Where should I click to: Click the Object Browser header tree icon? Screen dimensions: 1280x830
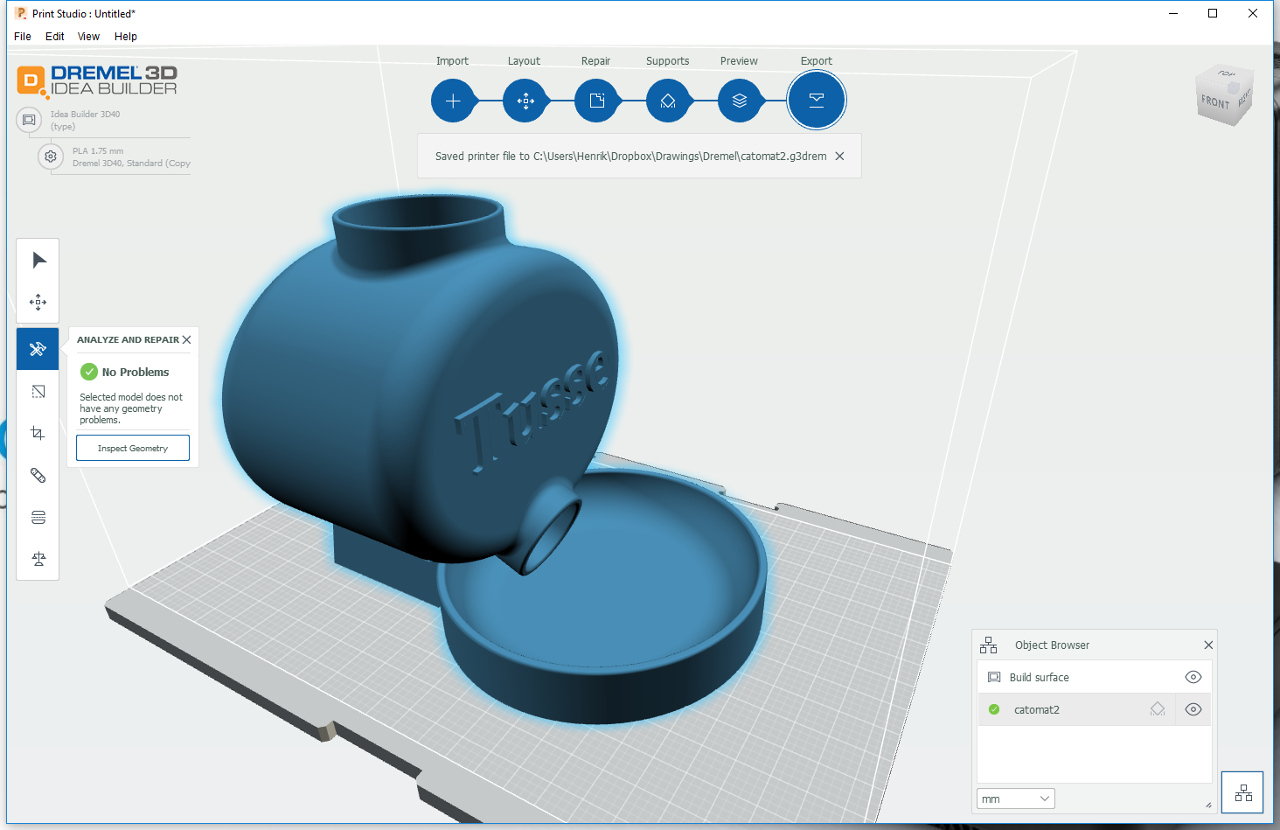[x=988, y=645]
